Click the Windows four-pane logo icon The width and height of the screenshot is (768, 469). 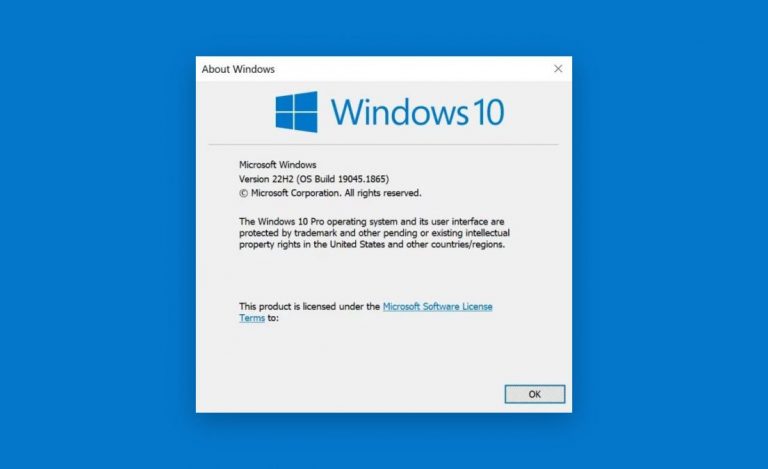click(296, 112)
